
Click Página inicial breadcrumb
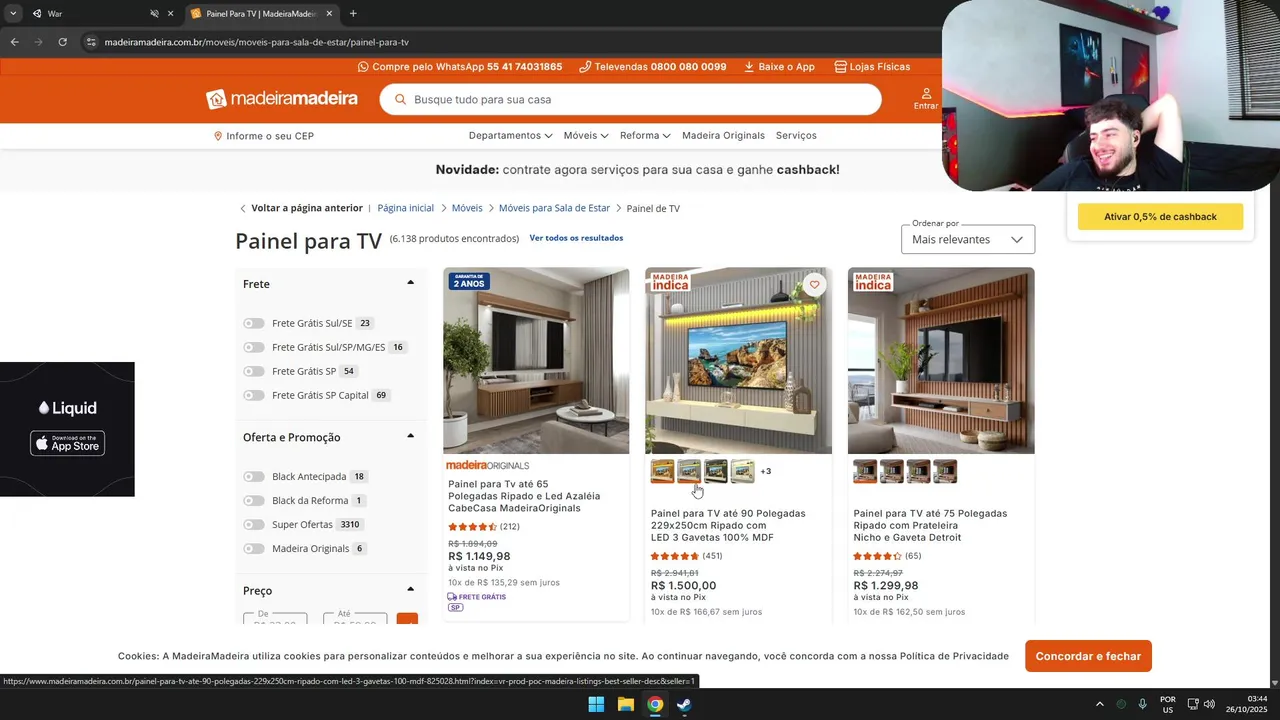click(406, 208)
